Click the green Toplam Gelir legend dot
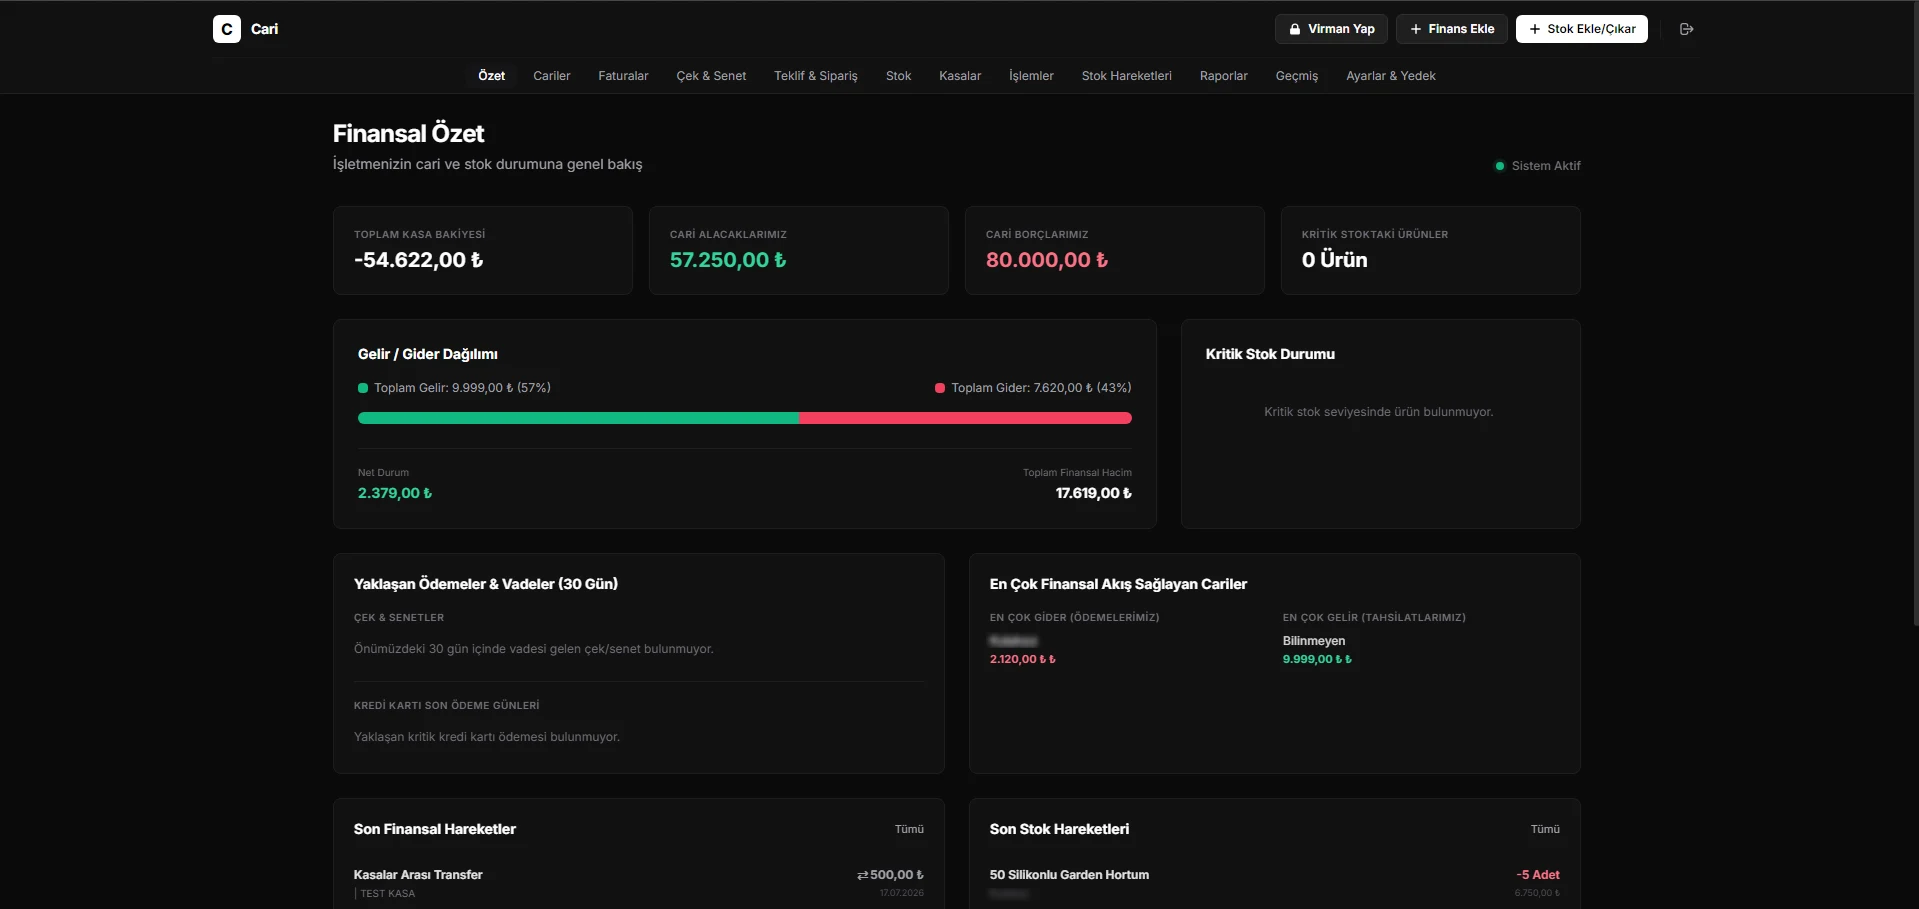The width and height of the screenshot is (1919, 909). pyautogui.click(x=363, y=388)
